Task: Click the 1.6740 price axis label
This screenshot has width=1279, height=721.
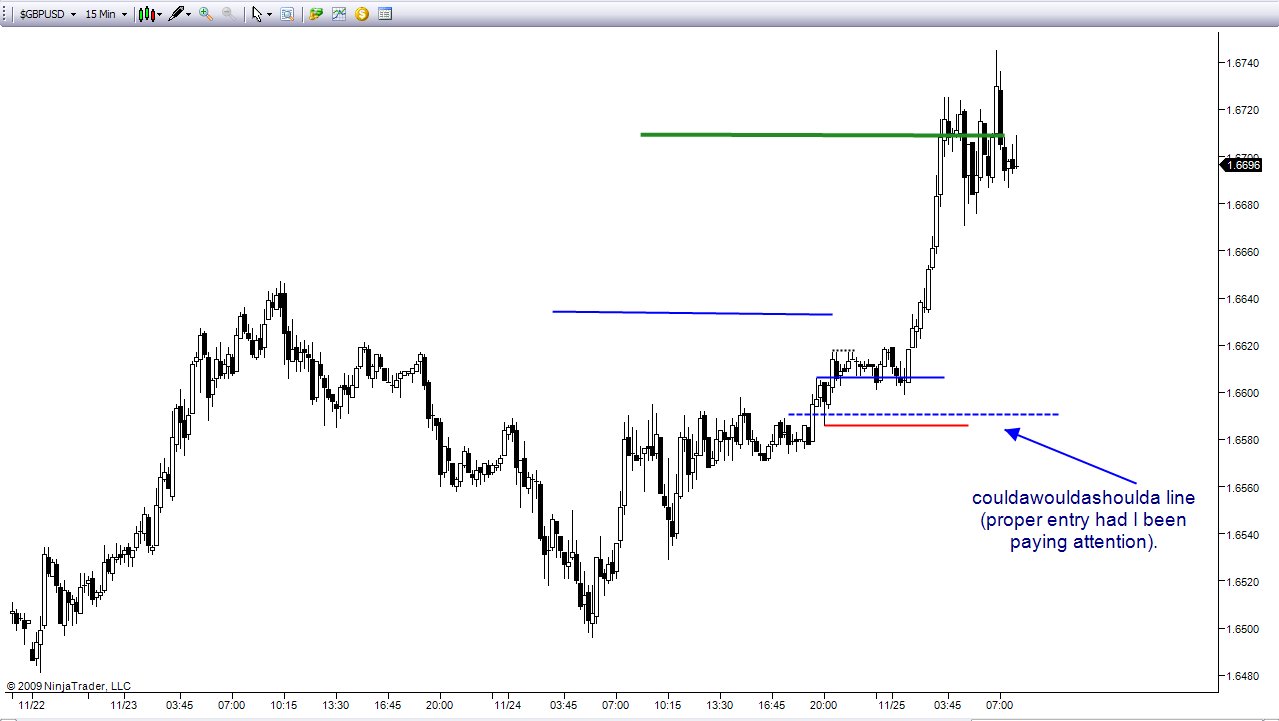Action: coord(1241,63)
